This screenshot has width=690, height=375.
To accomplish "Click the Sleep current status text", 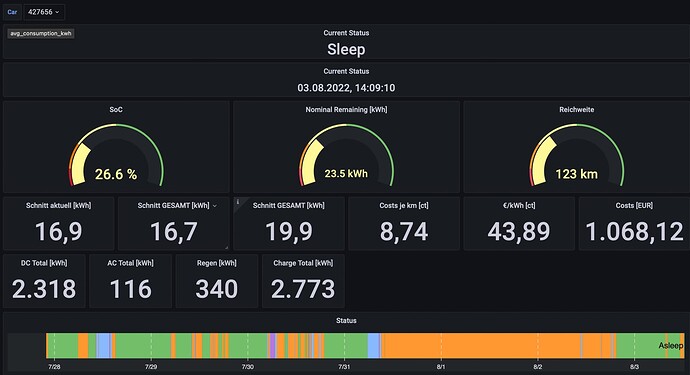I will [x=346, y=49].
